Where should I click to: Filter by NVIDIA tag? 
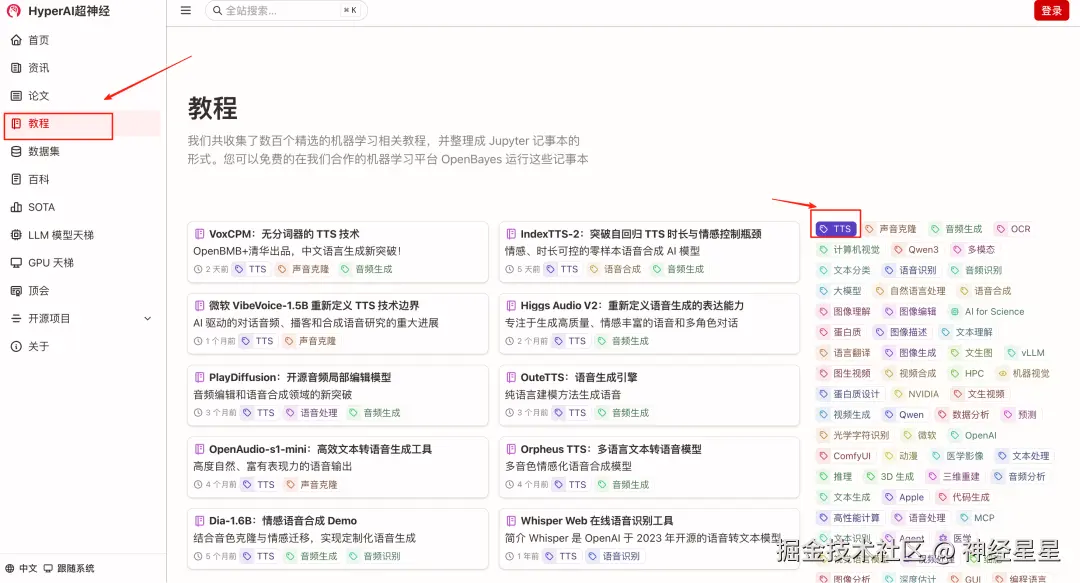pos(916,394)
